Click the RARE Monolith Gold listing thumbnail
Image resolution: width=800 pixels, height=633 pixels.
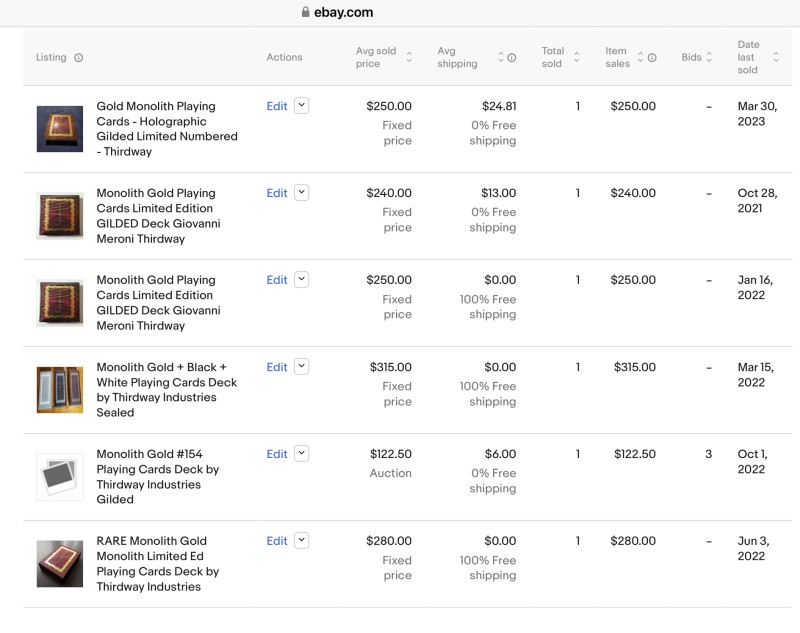60,564
